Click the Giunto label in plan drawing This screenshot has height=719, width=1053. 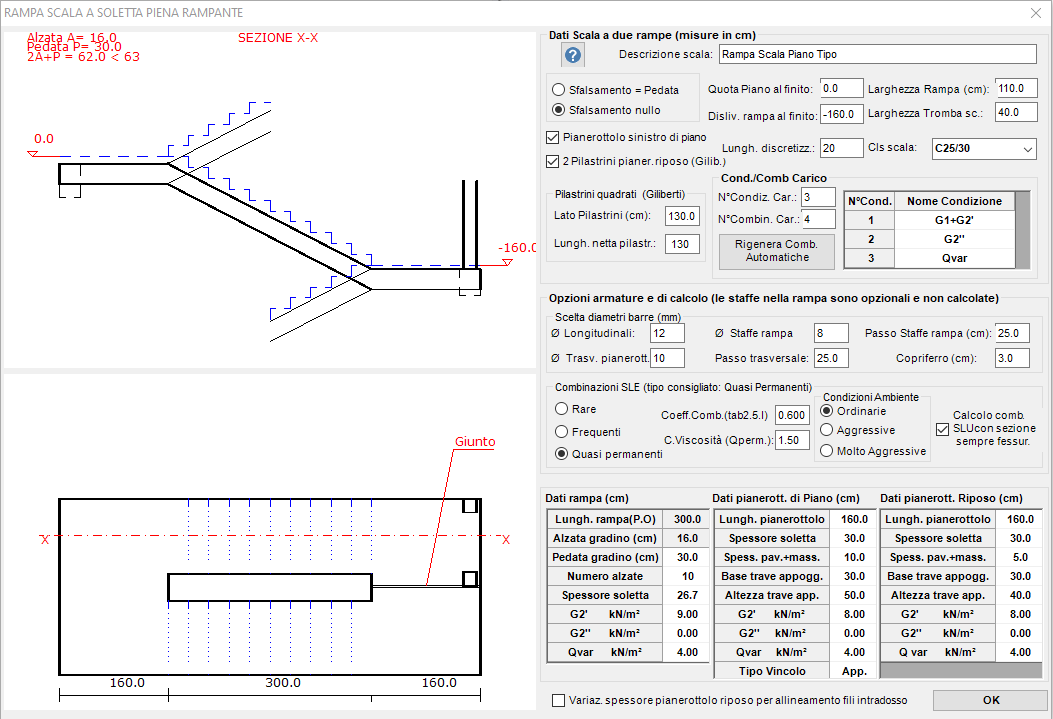(x=475, y=442)
